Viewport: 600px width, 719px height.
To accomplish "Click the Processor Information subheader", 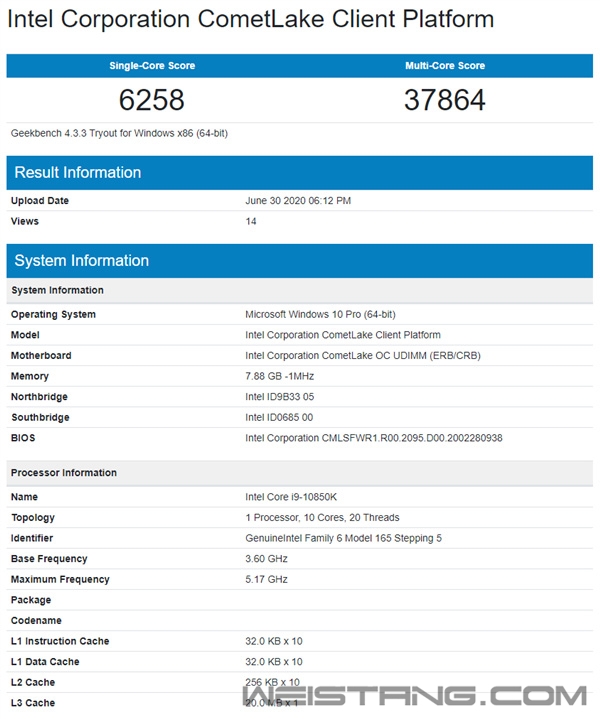I will coord(64,472).
